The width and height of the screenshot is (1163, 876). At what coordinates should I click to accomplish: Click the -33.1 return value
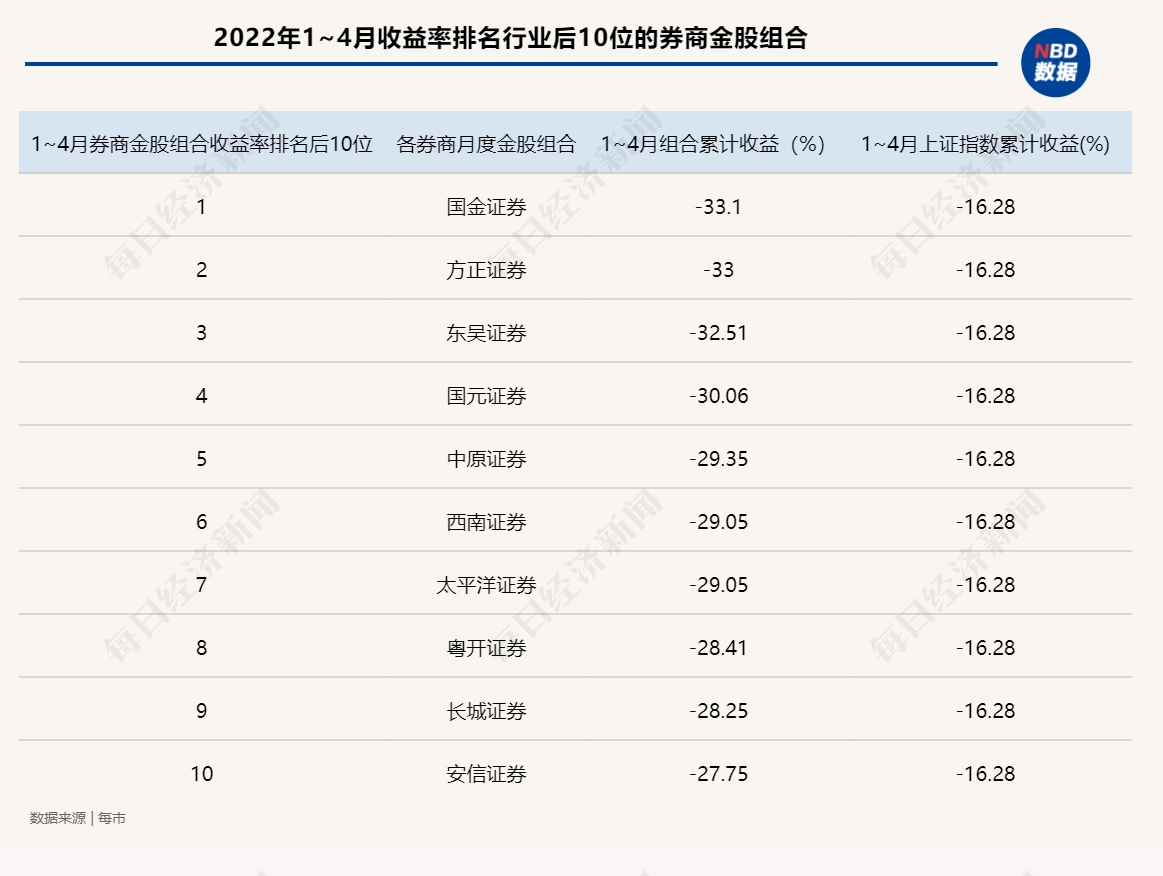[718, 207]
